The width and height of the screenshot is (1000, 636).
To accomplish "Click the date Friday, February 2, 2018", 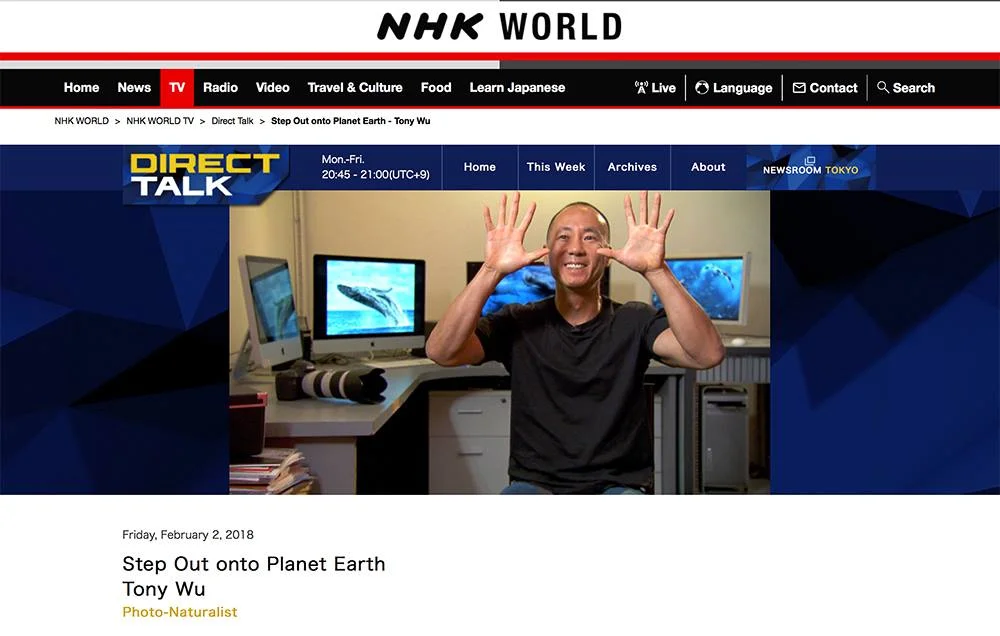I will point(188,535).
